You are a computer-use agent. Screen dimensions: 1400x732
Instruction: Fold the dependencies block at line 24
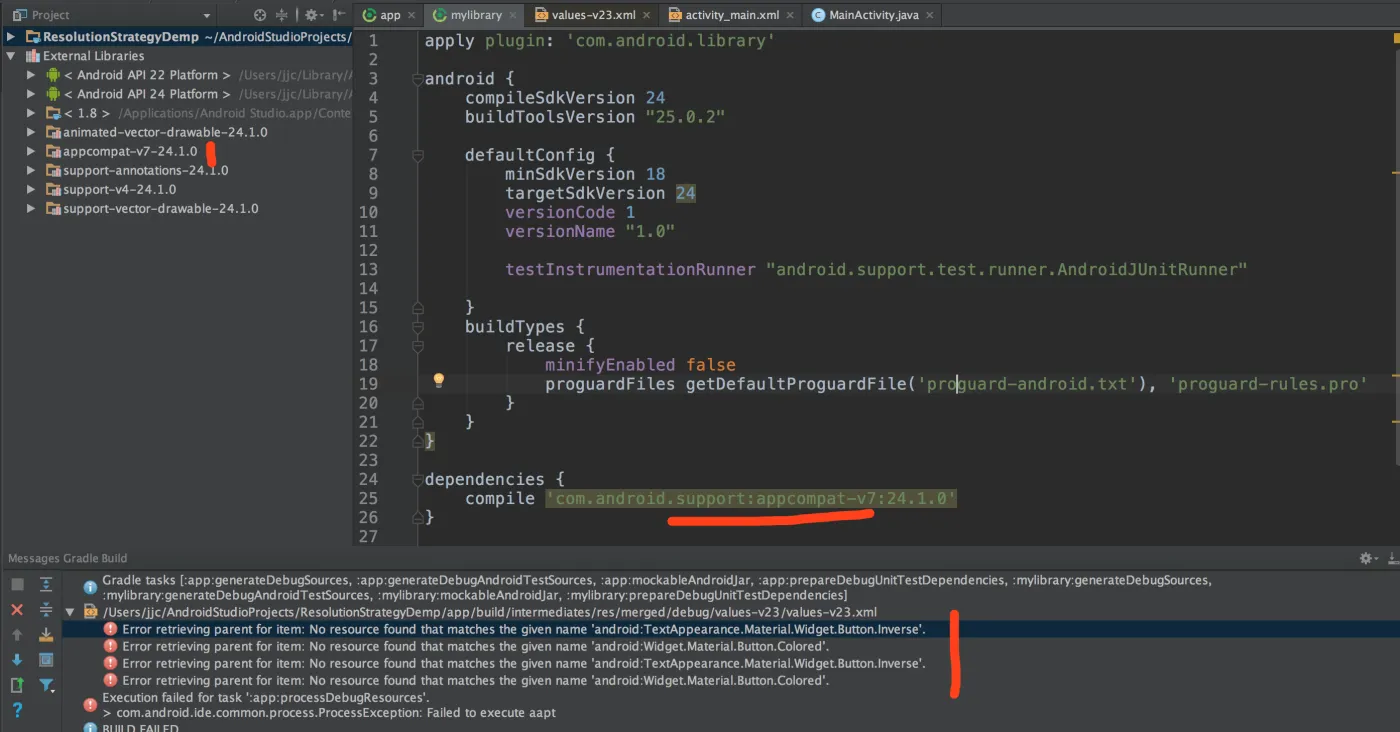[418, 479]
